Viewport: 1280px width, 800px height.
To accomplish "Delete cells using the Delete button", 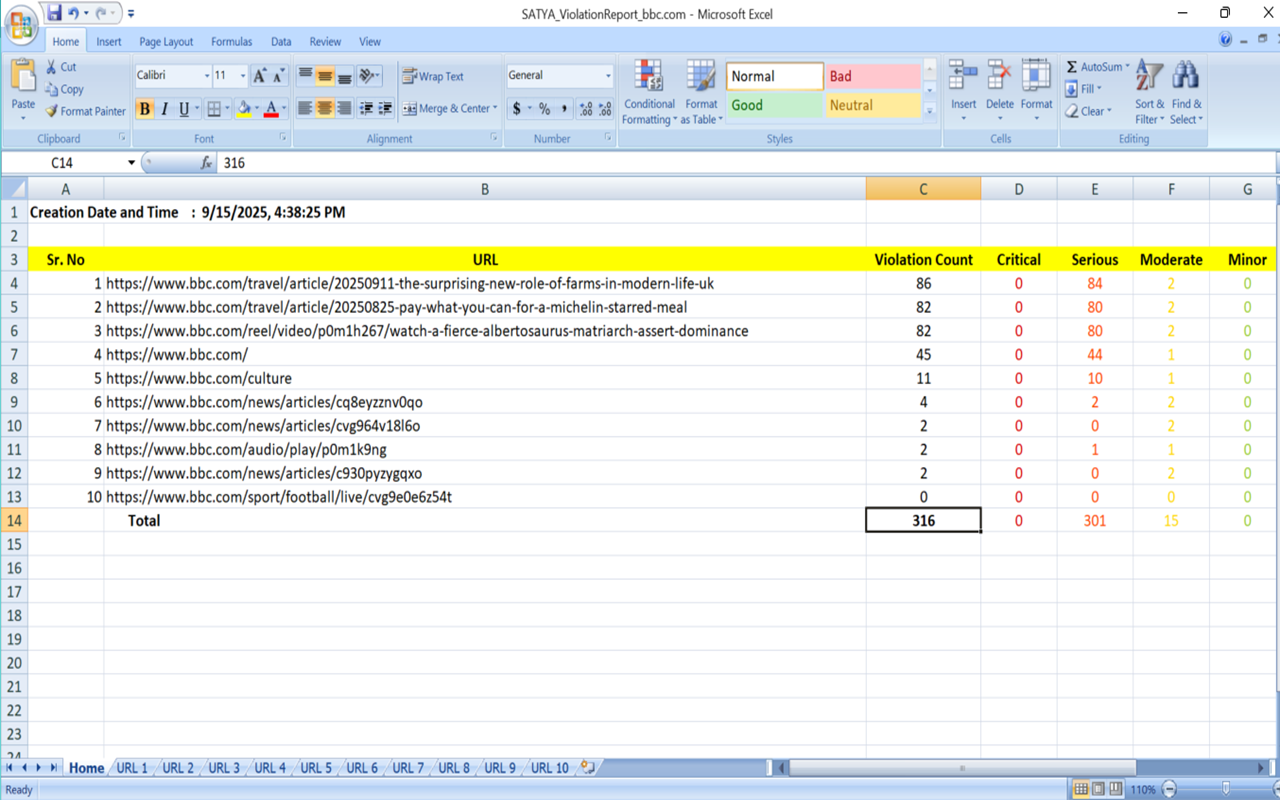I will [x=999, y=90].
